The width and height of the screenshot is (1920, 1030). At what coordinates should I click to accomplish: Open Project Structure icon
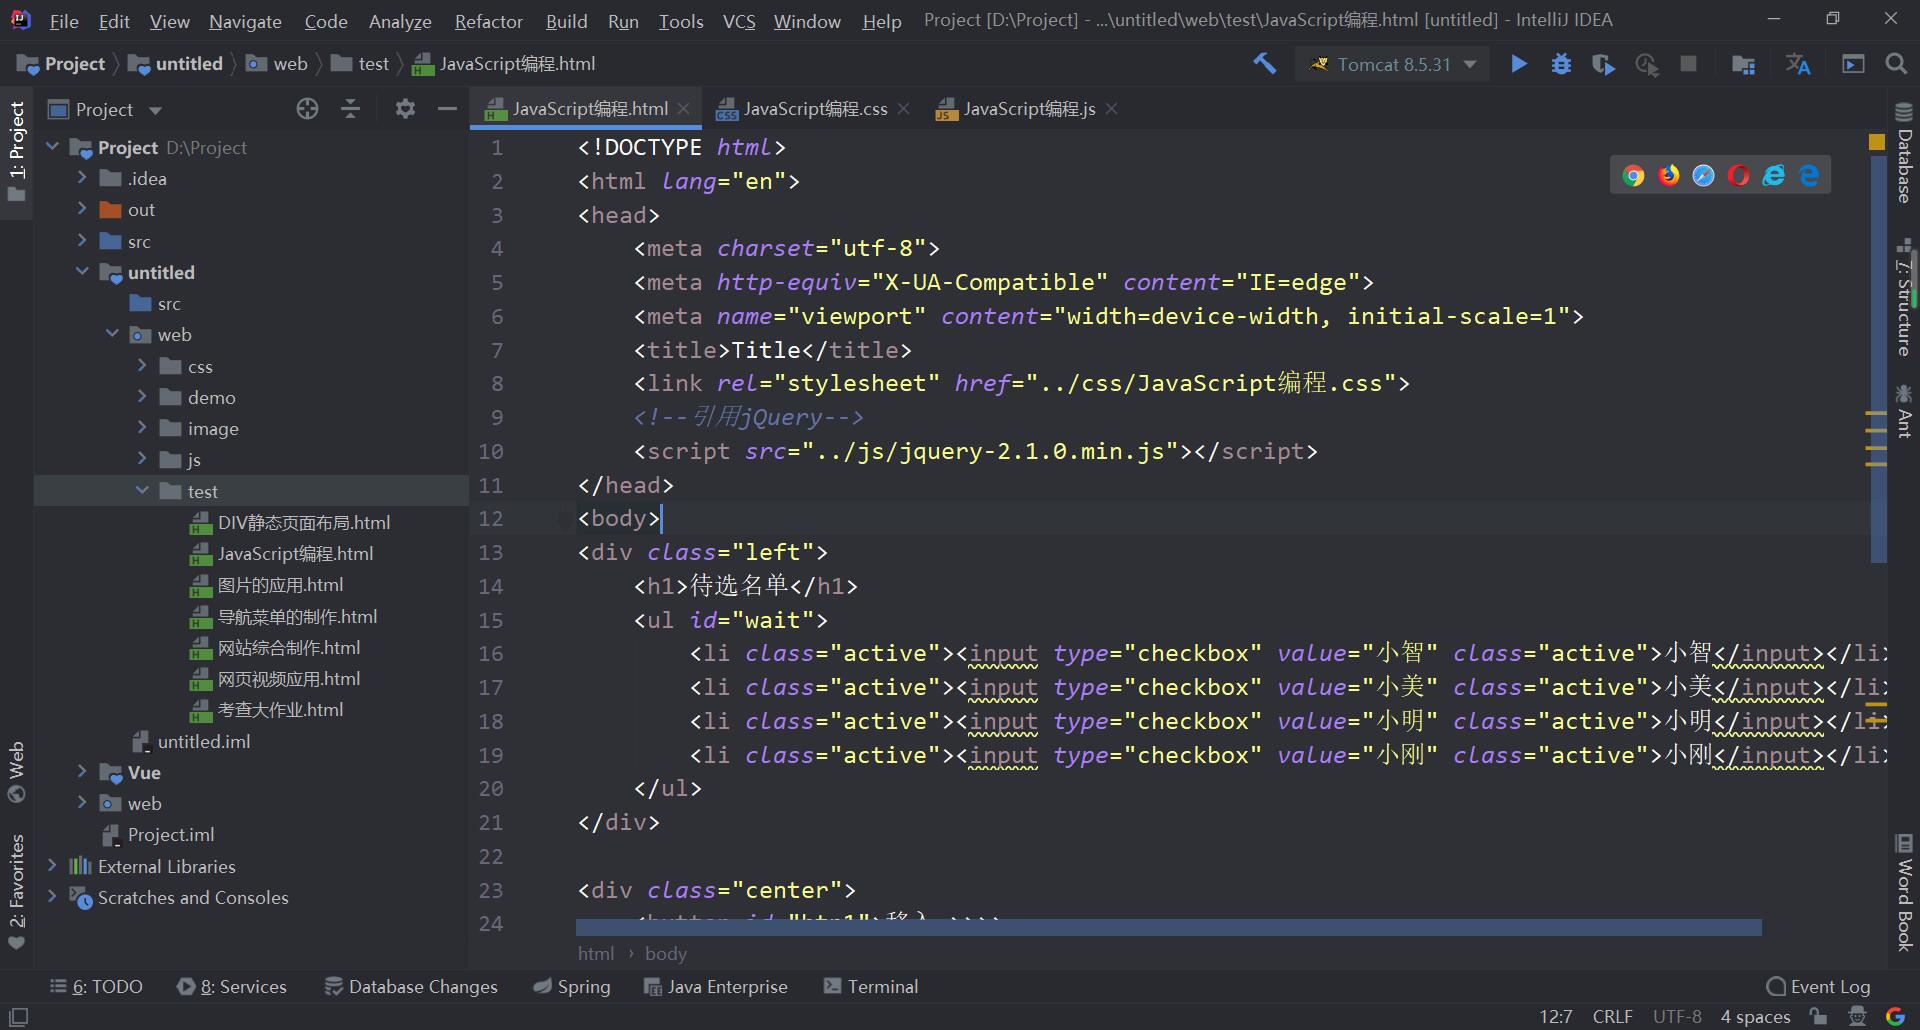pos(1743,64)
